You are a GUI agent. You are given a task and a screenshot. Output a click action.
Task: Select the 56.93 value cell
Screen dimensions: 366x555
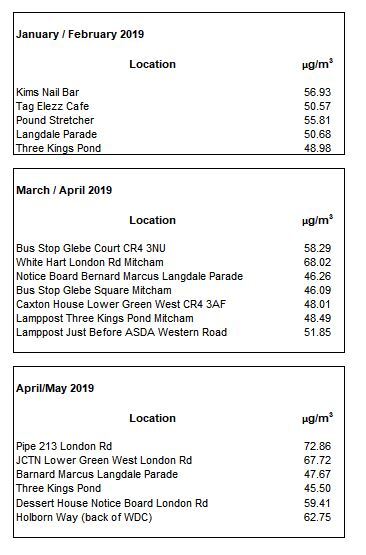(x=318, y=92)
